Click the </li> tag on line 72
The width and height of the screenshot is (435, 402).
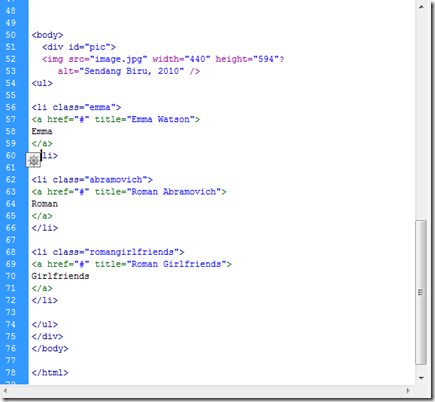click(45, 300)
